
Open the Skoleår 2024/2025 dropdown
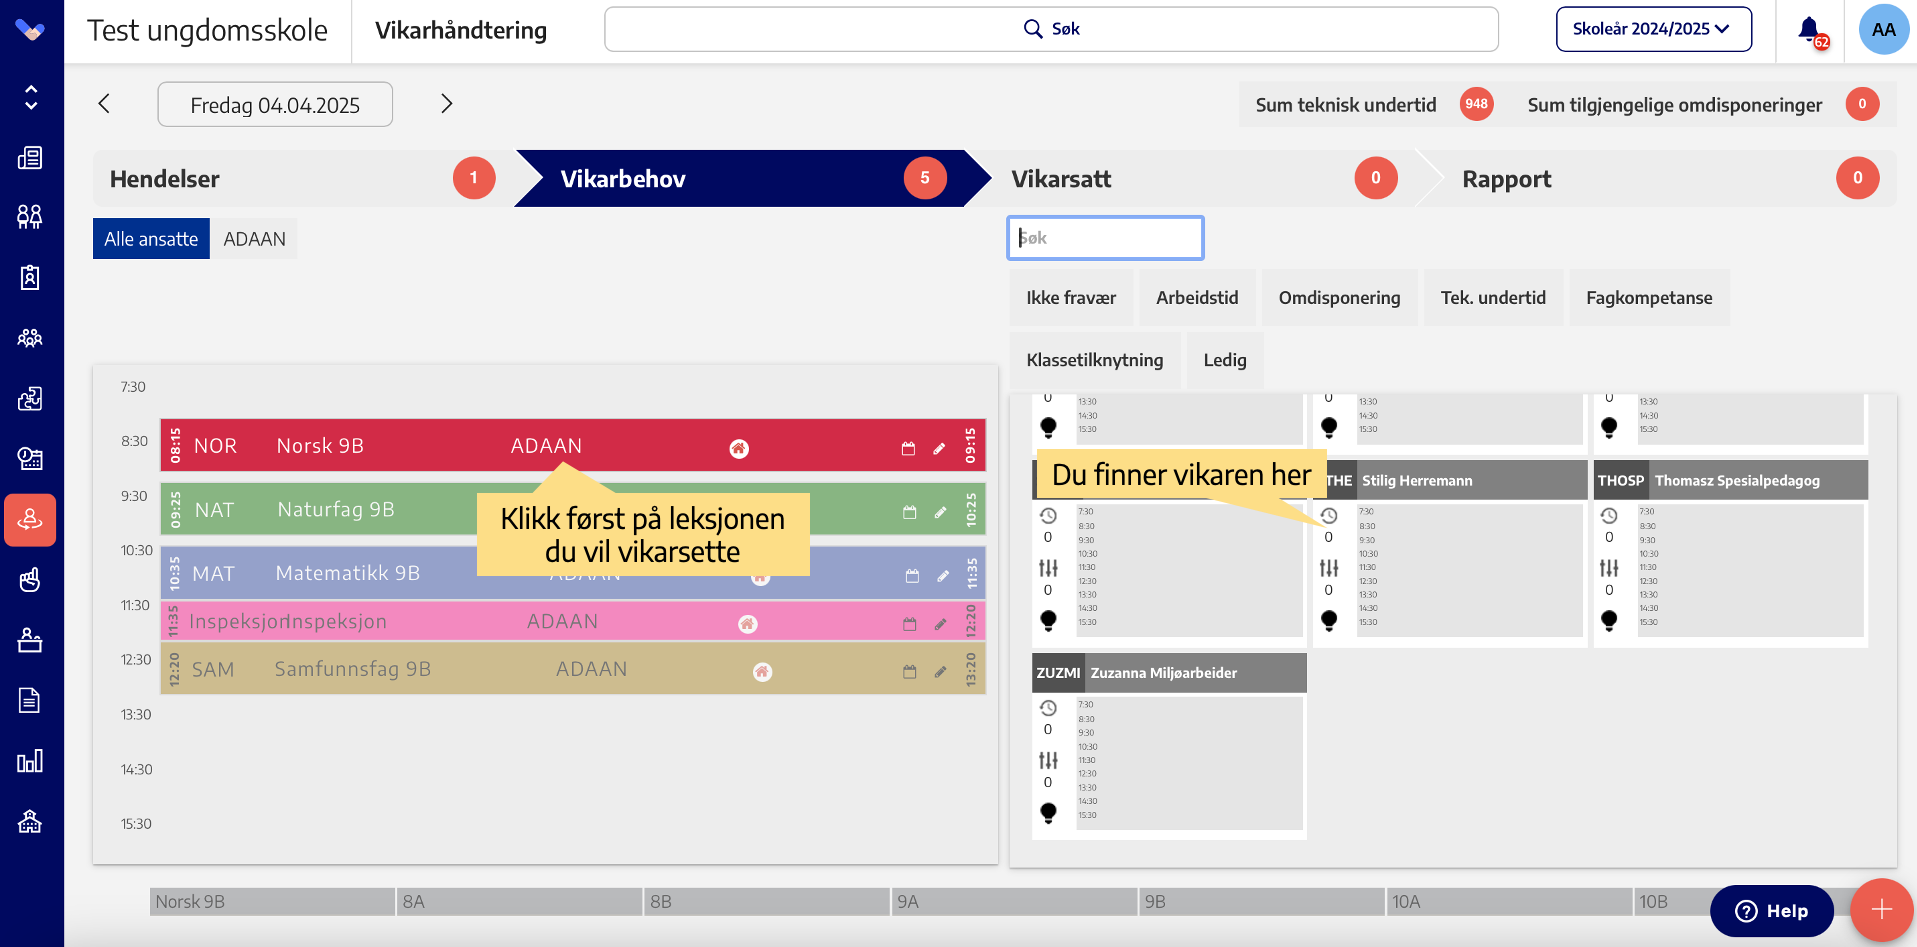point(1653,29)
